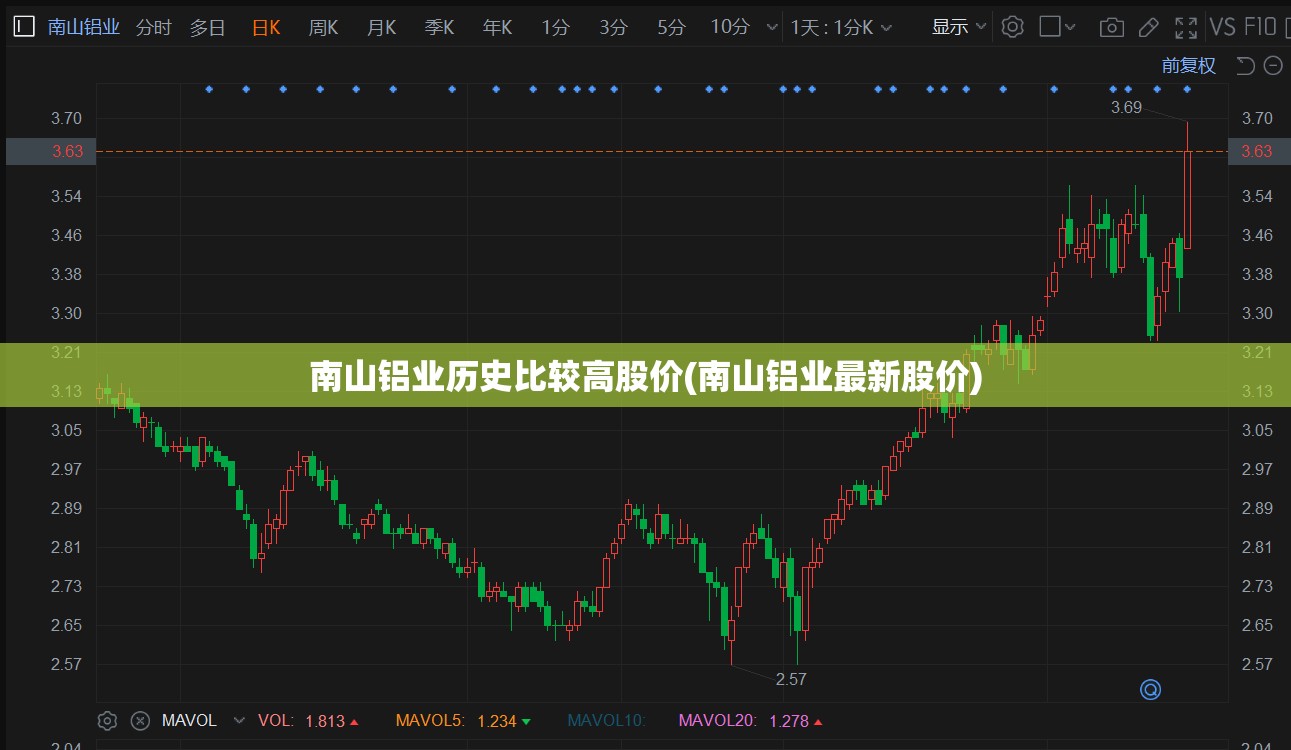Image resolution: width=1291 pixels, height=750 pixels.
Task: Click the 3.69 high price label
Action: tap(1126, 107)
